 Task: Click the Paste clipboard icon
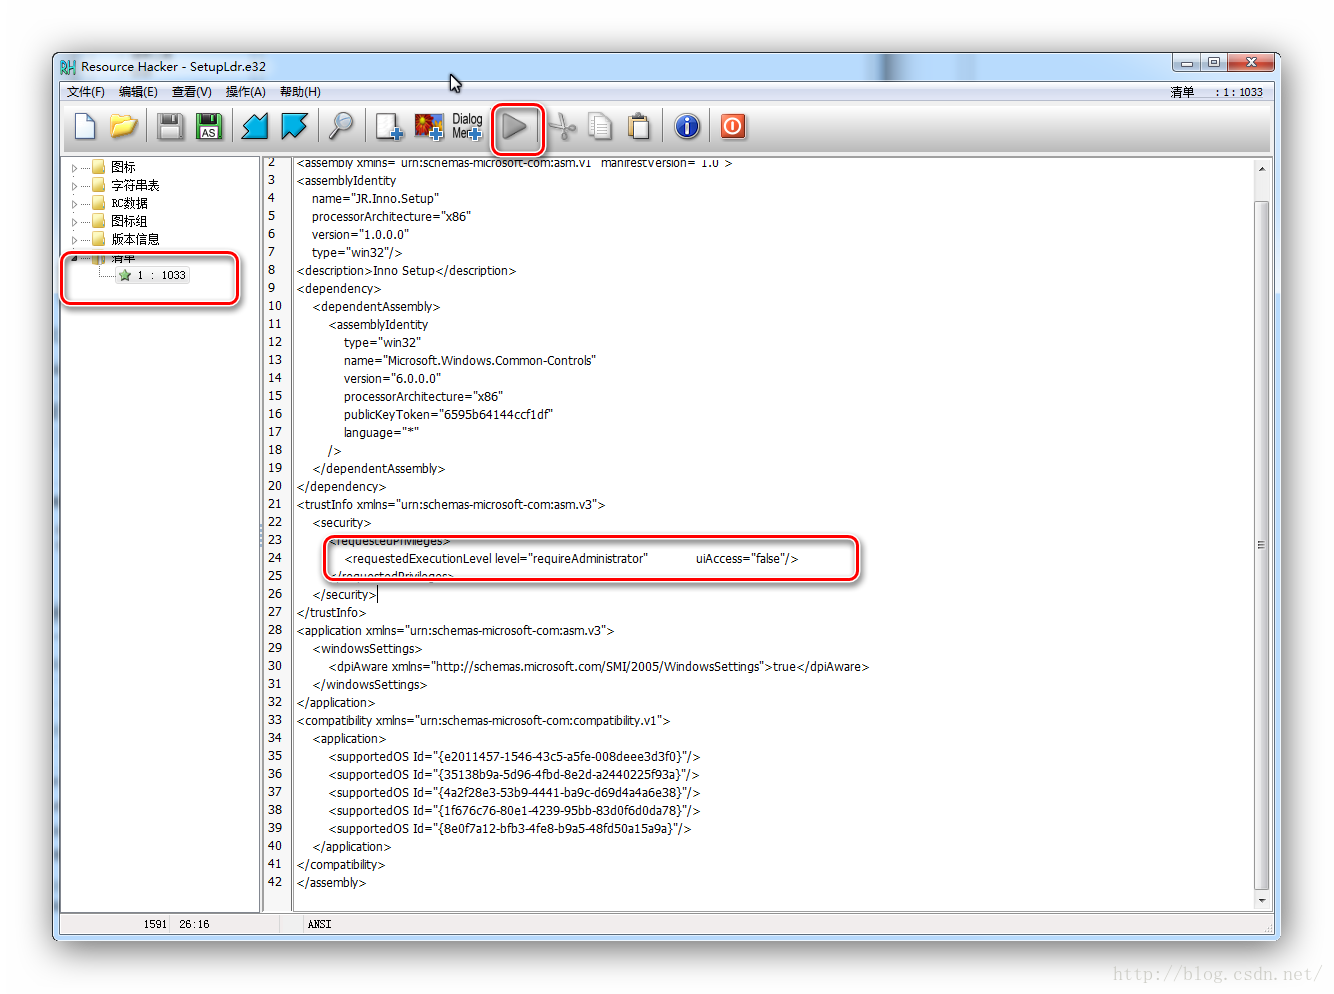click(639, 126)
